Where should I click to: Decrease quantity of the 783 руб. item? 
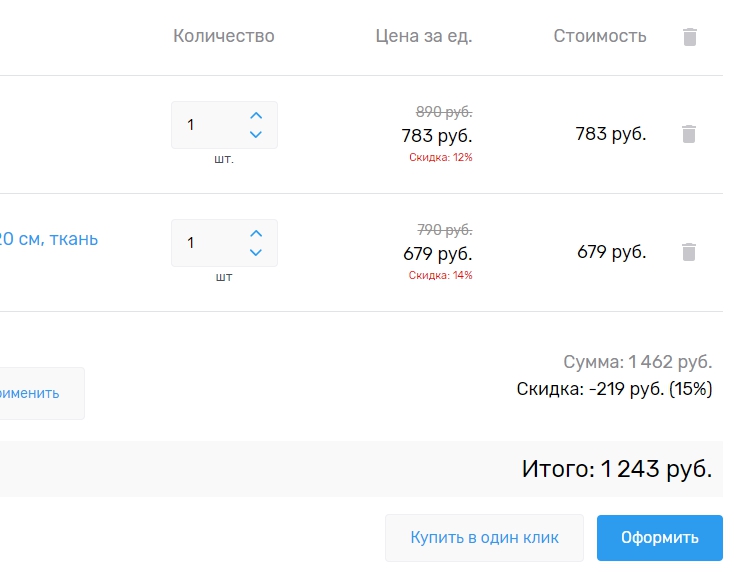click(256, 135)
